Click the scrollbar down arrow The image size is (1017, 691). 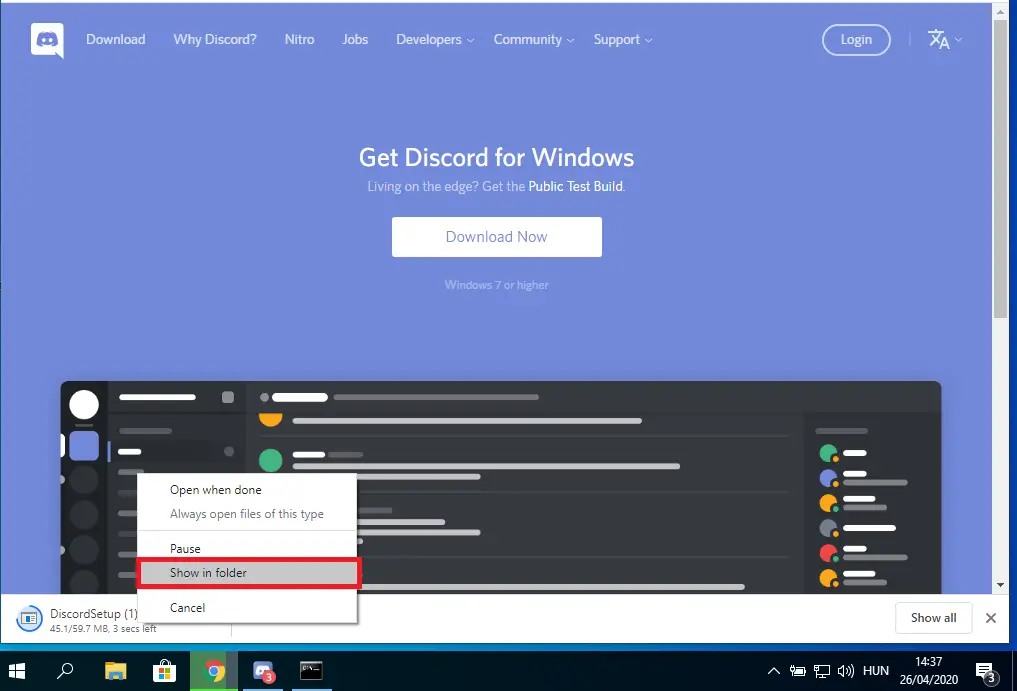click(1001, 585)
